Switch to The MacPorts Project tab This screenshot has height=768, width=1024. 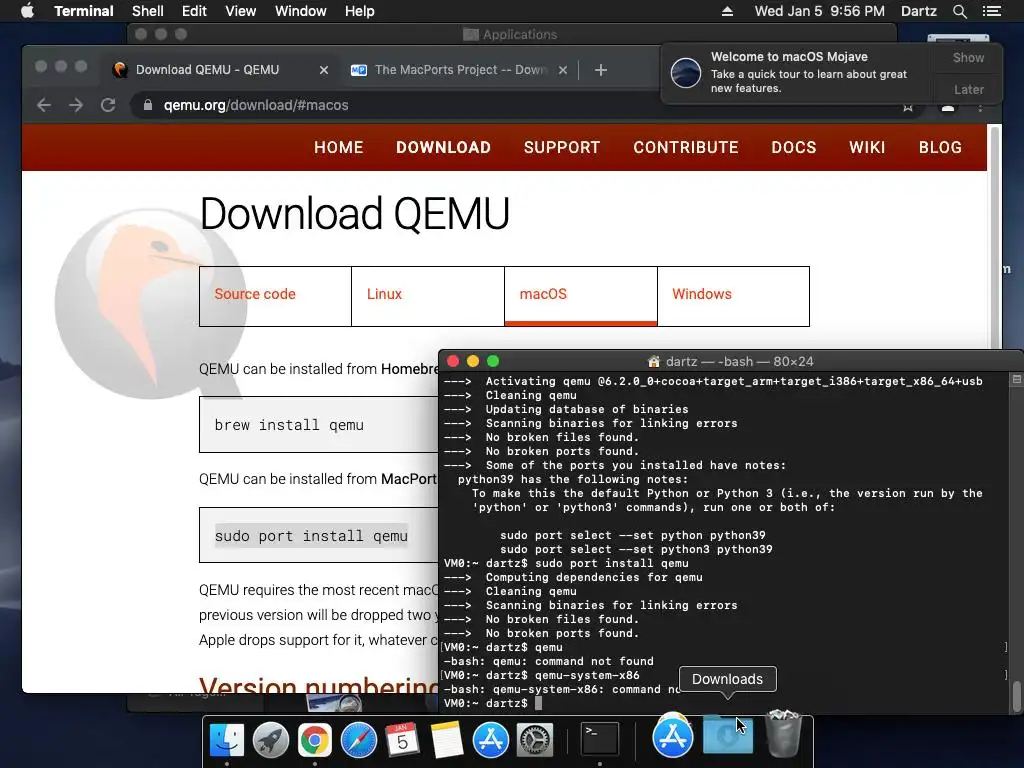coord(460,70)
